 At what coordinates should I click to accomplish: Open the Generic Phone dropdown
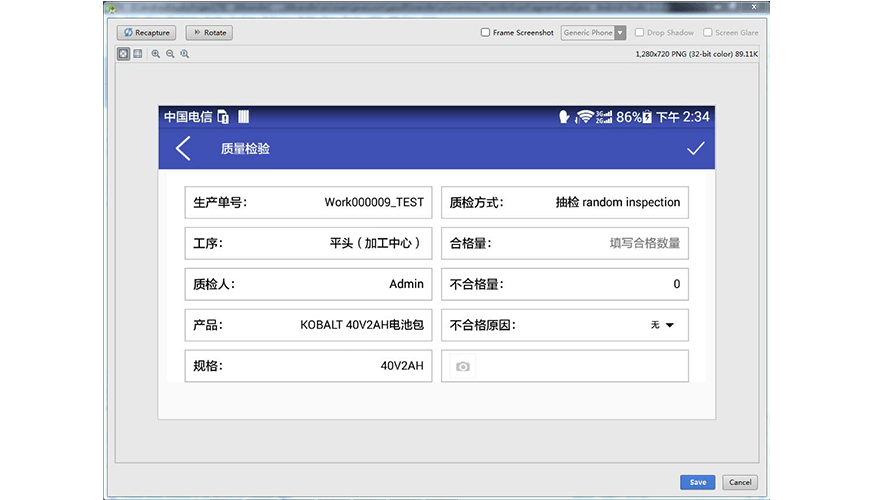pyautogui.click(x=594, y=33)
